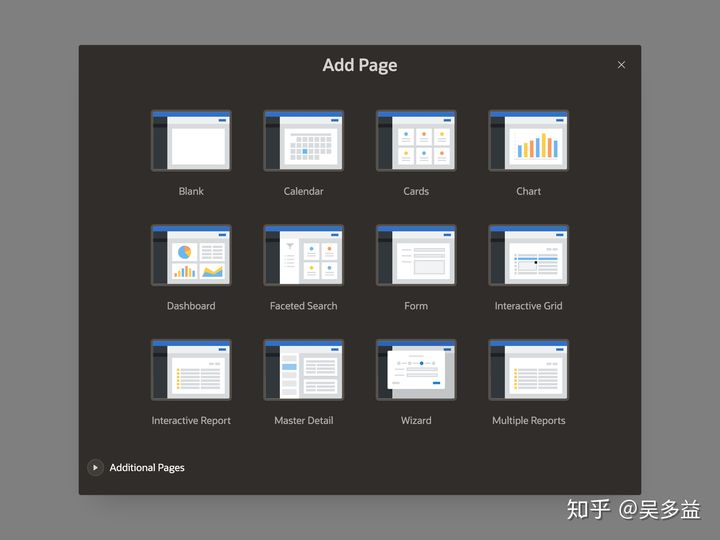Choose the Multiple Reports page icon
This screenshot has height=540, width=720.
(x=529, y=370)
